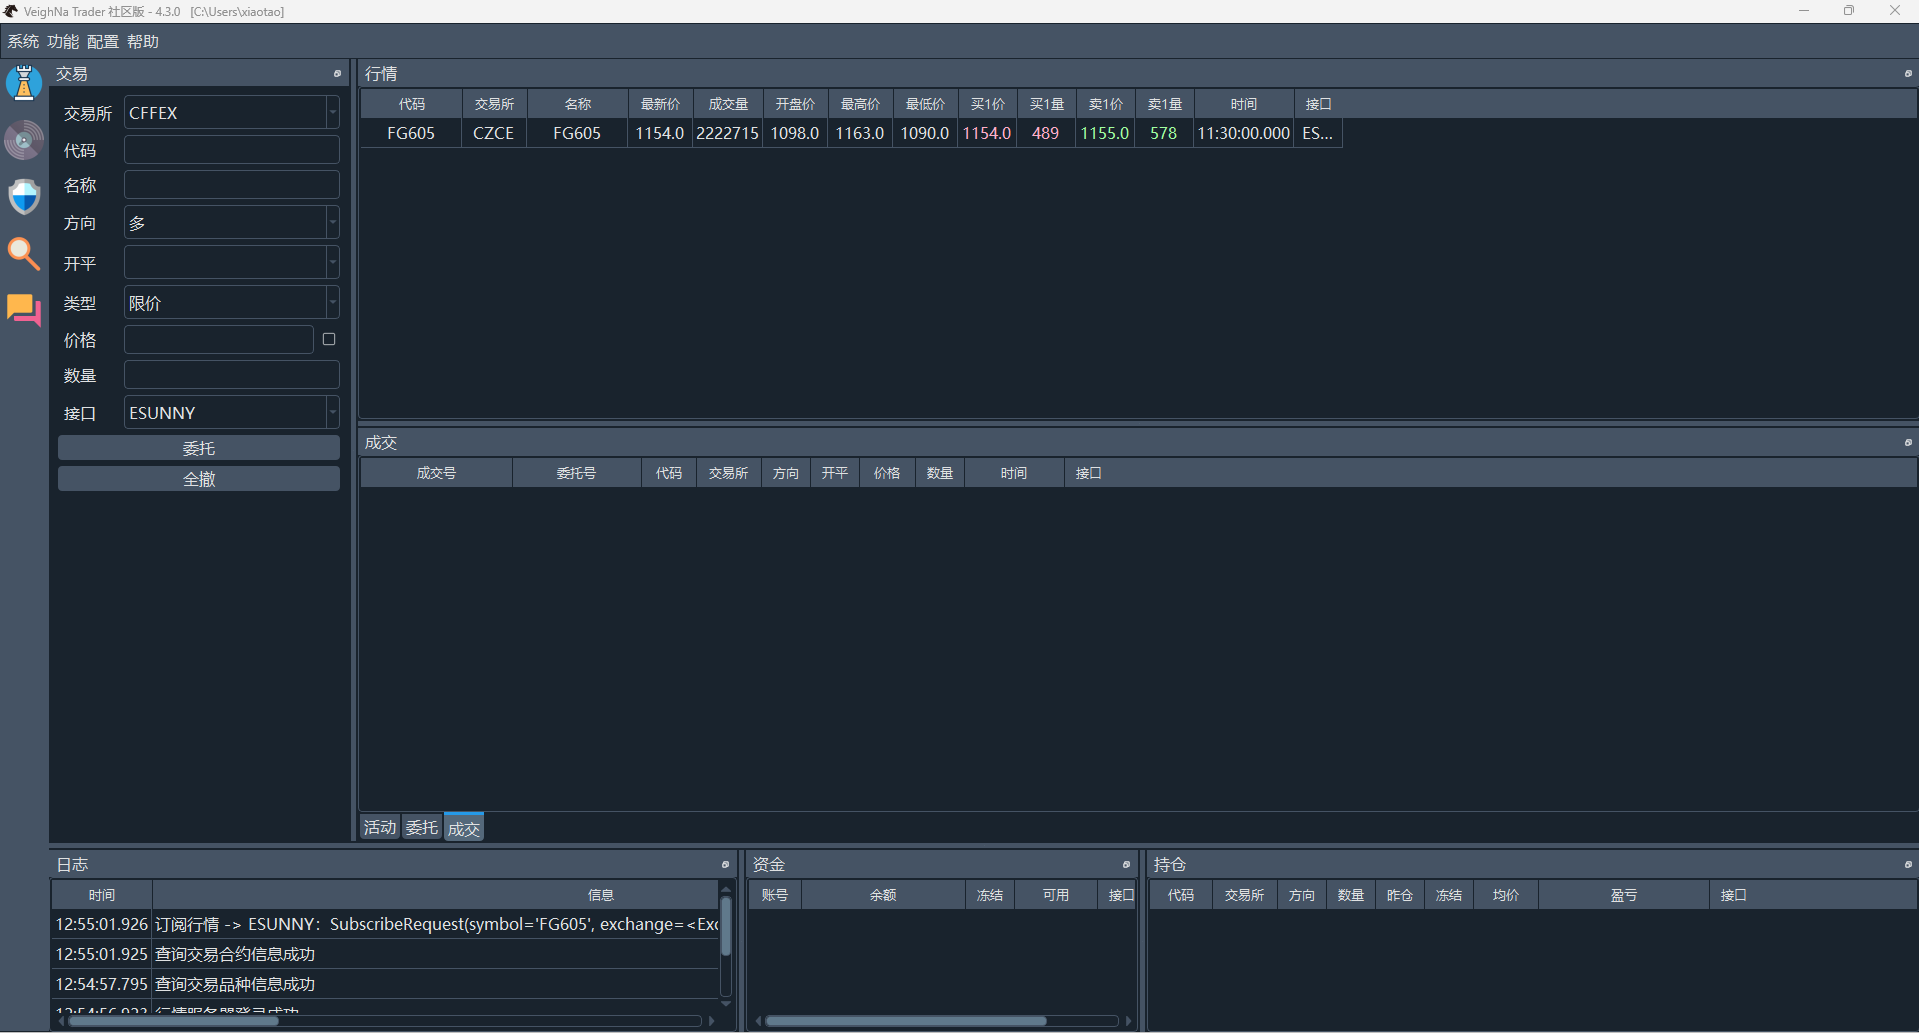This screenshot has height=1033, width=1919.
Task: Click the vinyl disc recorder icon
Action: 24,140
